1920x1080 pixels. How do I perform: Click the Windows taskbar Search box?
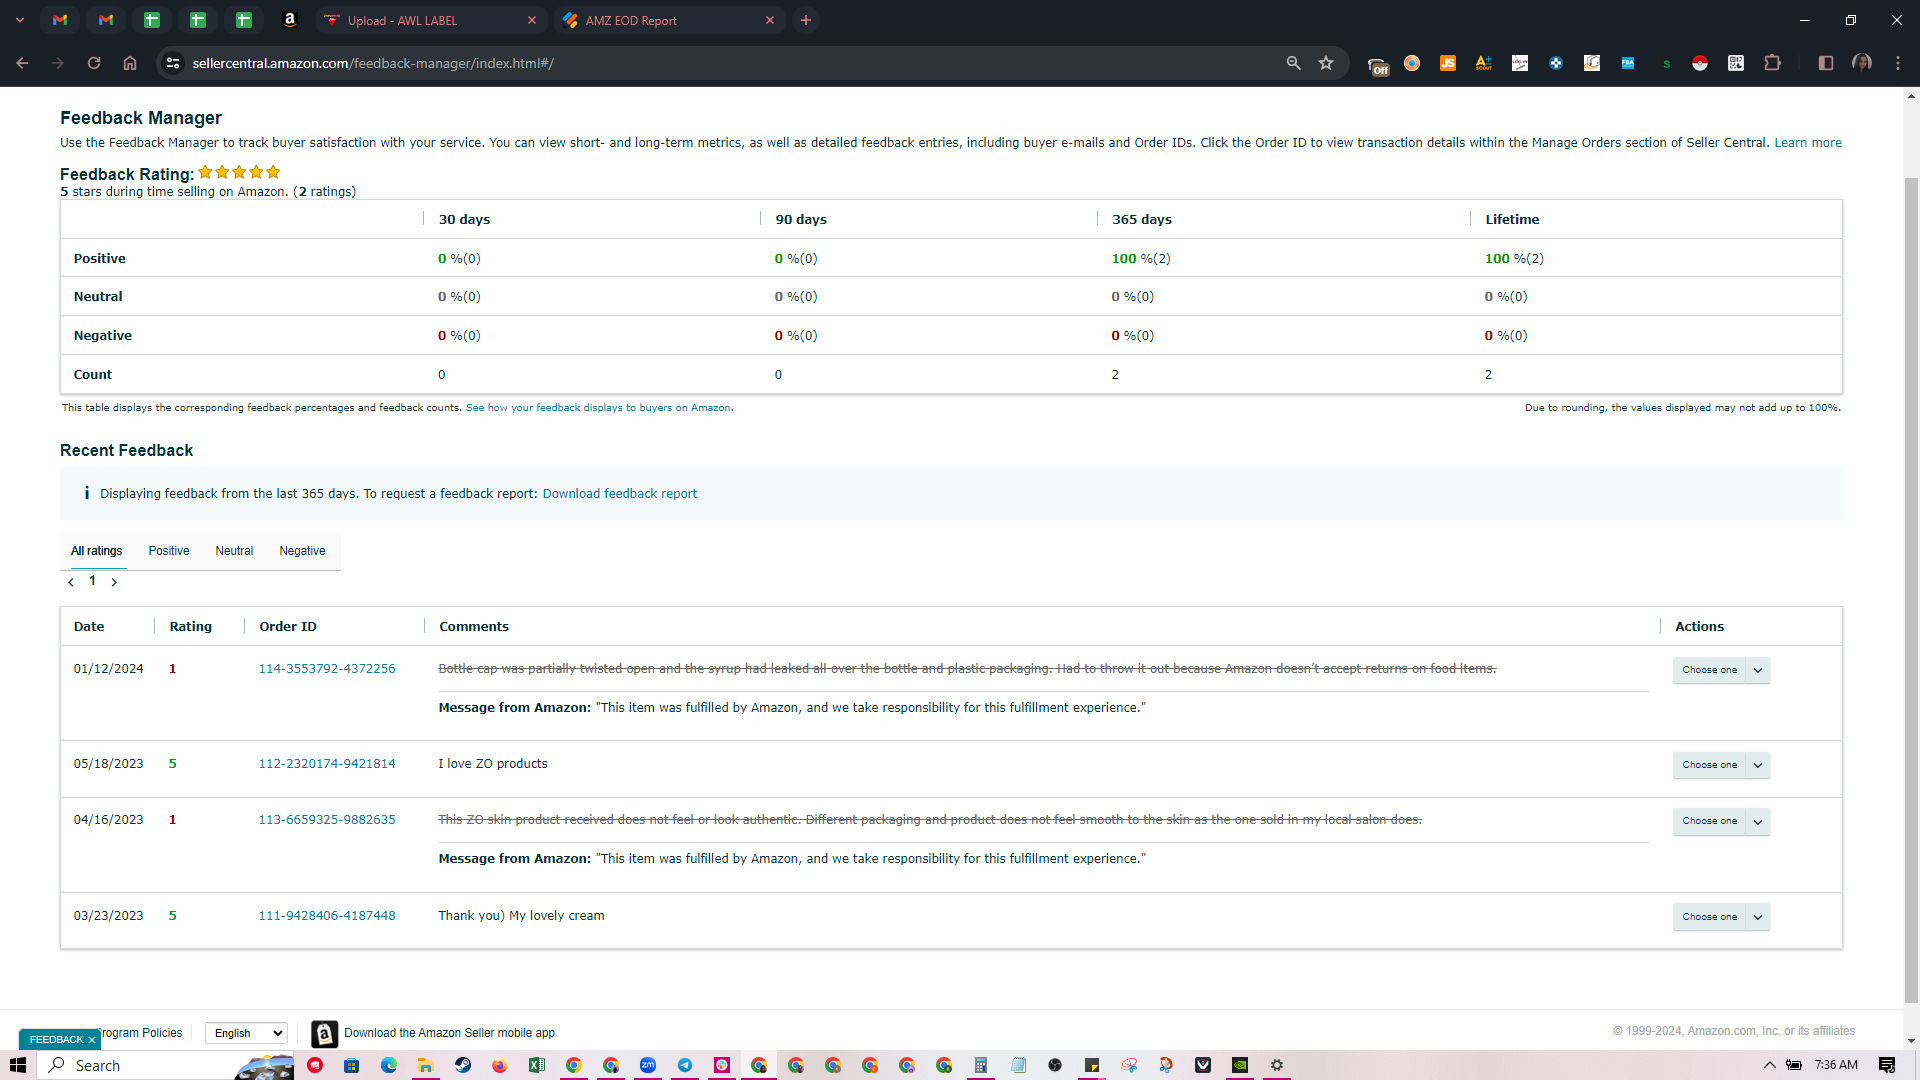pos(165,1065)
